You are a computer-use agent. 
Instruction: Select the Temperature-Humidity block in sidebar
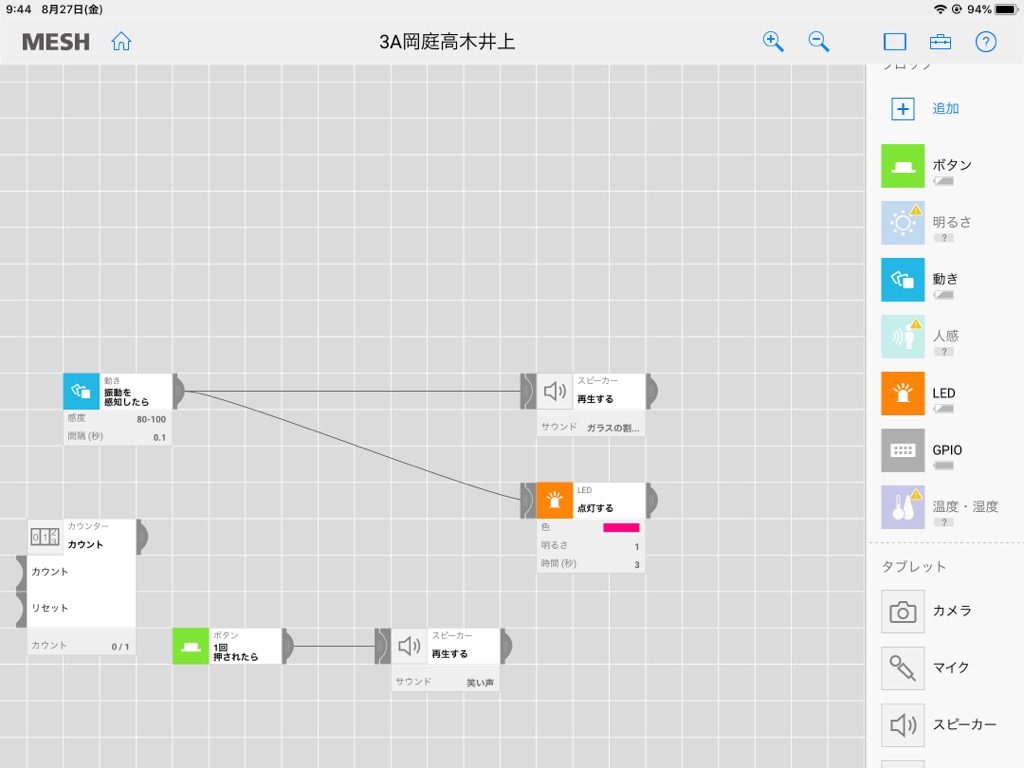(x=903, y=507)
